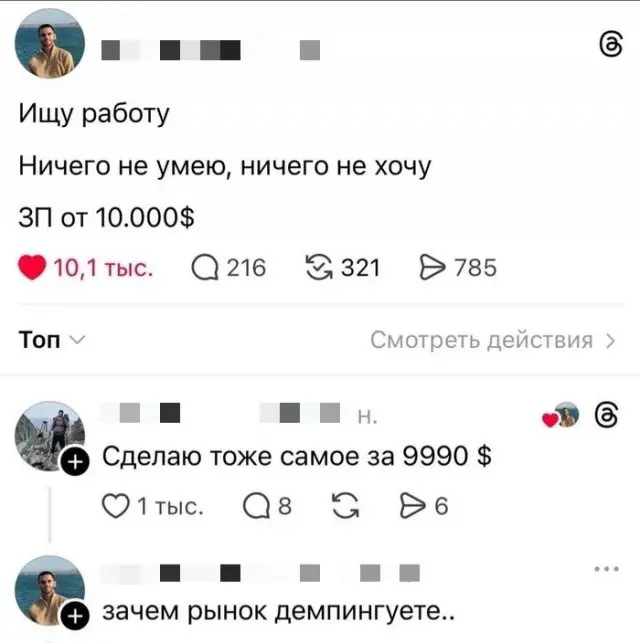Share the 9990 $ comment

(x=412, y=507)
